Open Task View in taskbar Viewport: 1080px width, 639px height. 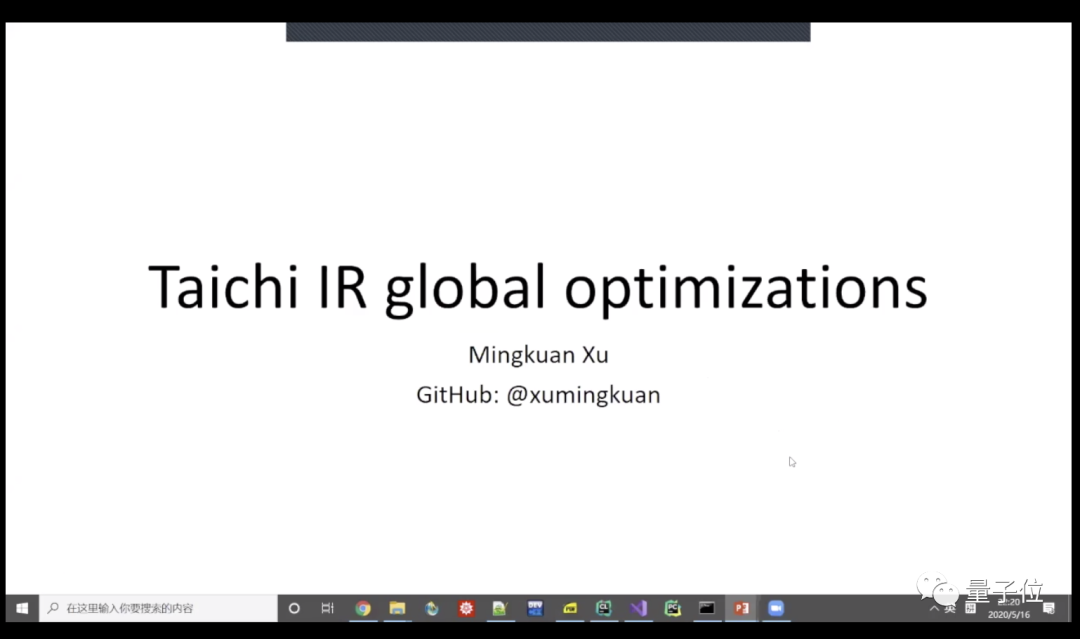coord(328,608)
